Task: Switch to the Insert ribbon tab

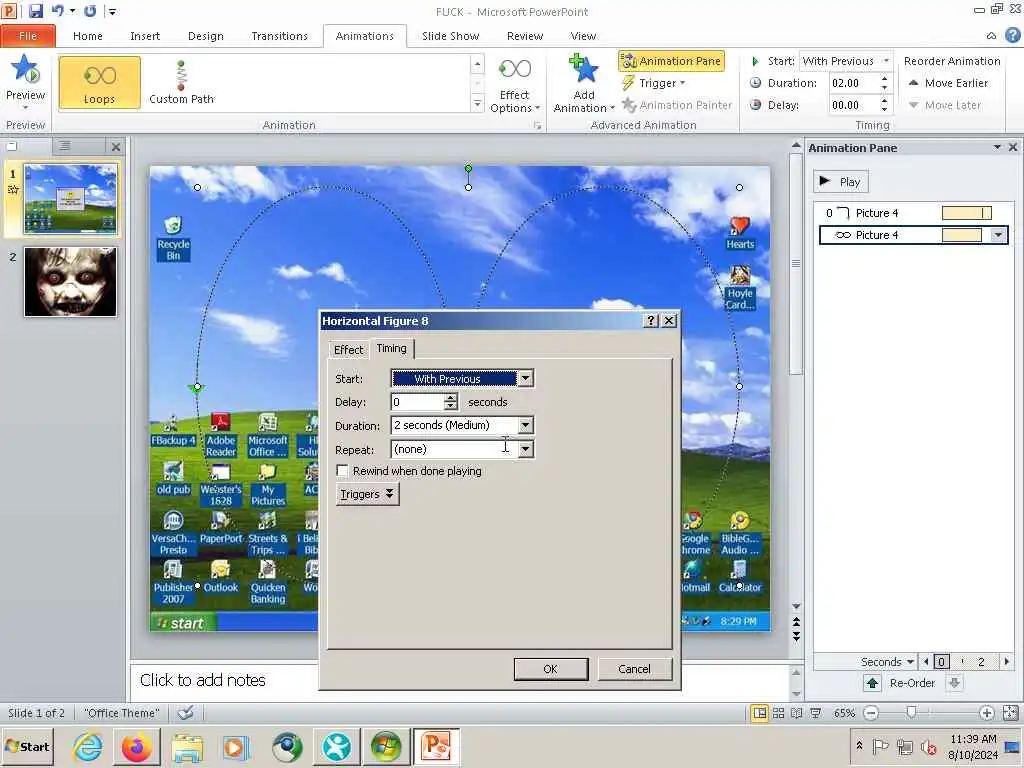Action: click(144, 36)
